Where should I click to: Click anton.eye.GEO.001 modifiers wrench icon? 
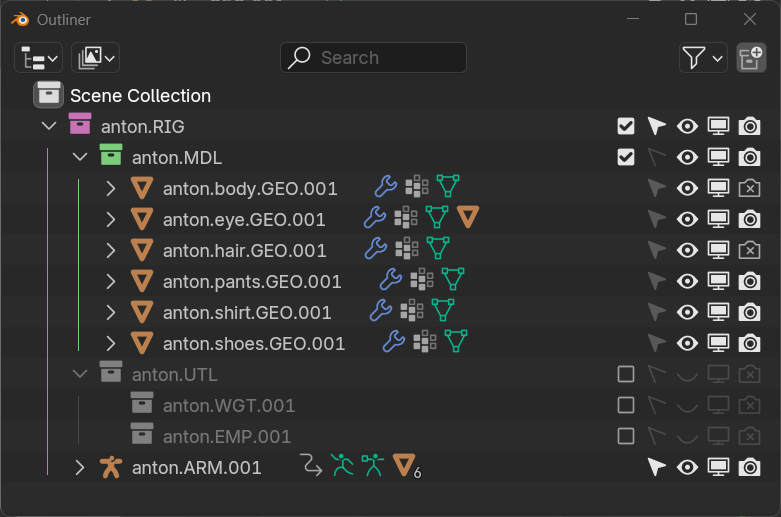tap(375, 218)
